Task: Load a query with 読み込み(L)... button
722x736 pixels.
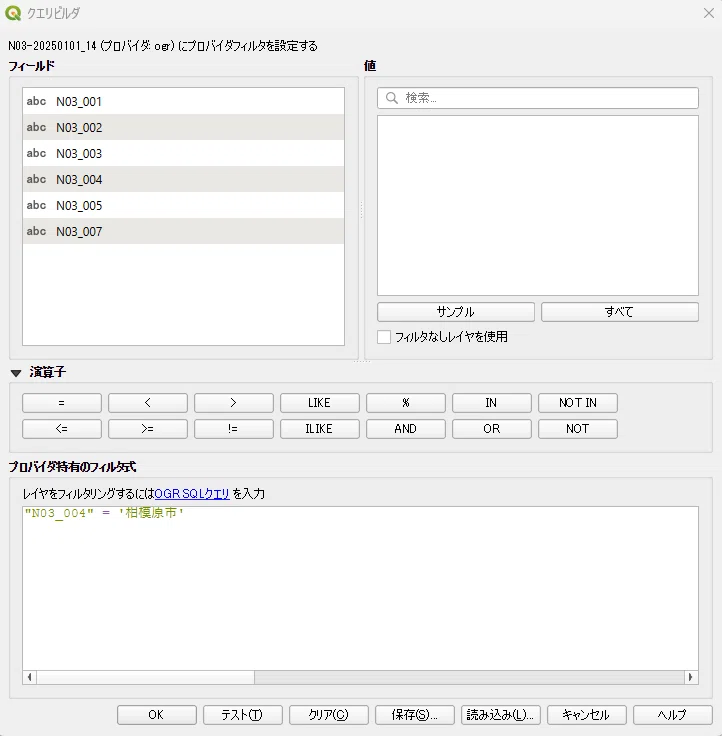Action: [500, 715]
